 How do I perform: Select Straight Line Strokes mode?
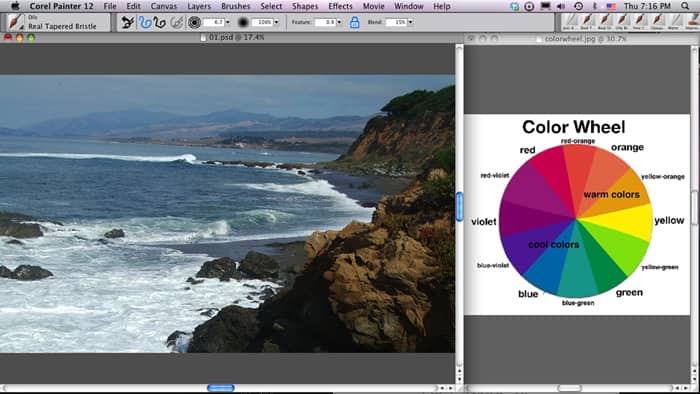160,22
